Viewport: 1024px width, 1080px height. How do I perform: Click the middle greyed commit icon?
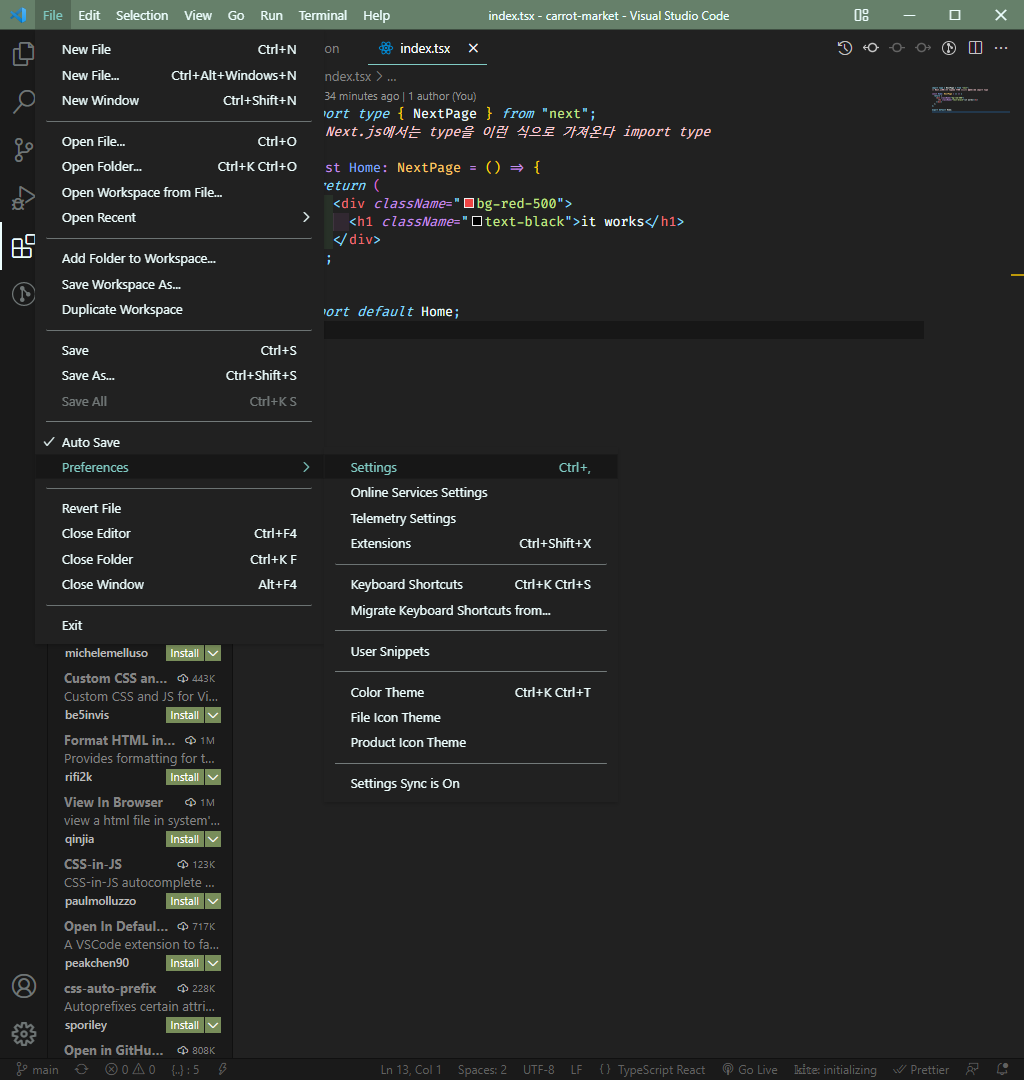point(897,48)
